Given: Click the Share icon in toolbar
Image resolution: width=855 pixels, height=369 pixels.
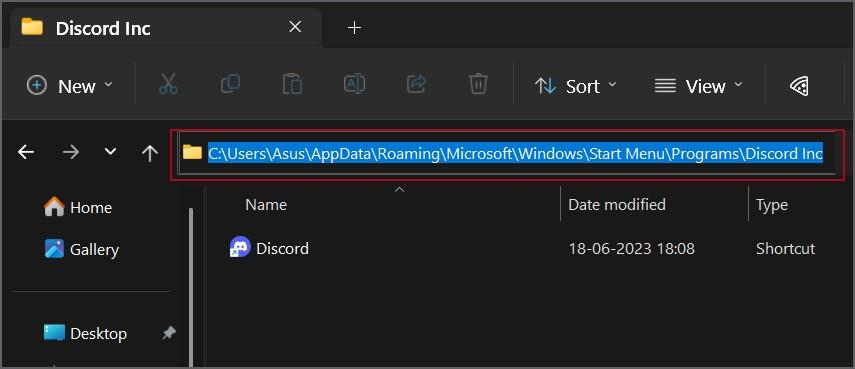Looking at the screenshot, I should tap(417, 85).
